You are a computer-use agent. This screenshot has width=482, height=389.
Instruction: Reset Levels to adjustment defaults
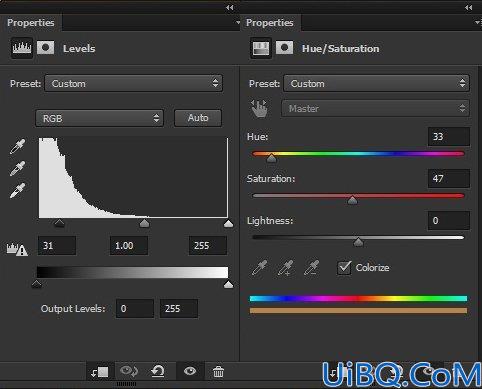(158, 371)
